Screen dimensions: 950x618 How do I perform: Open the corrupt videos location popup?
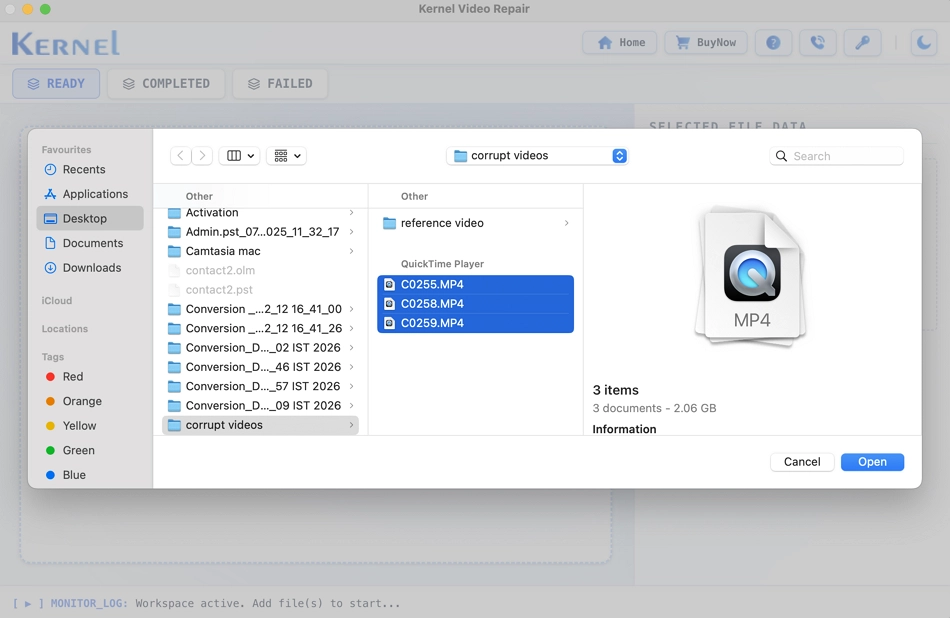pyautogui.click(x=537, y=156)
